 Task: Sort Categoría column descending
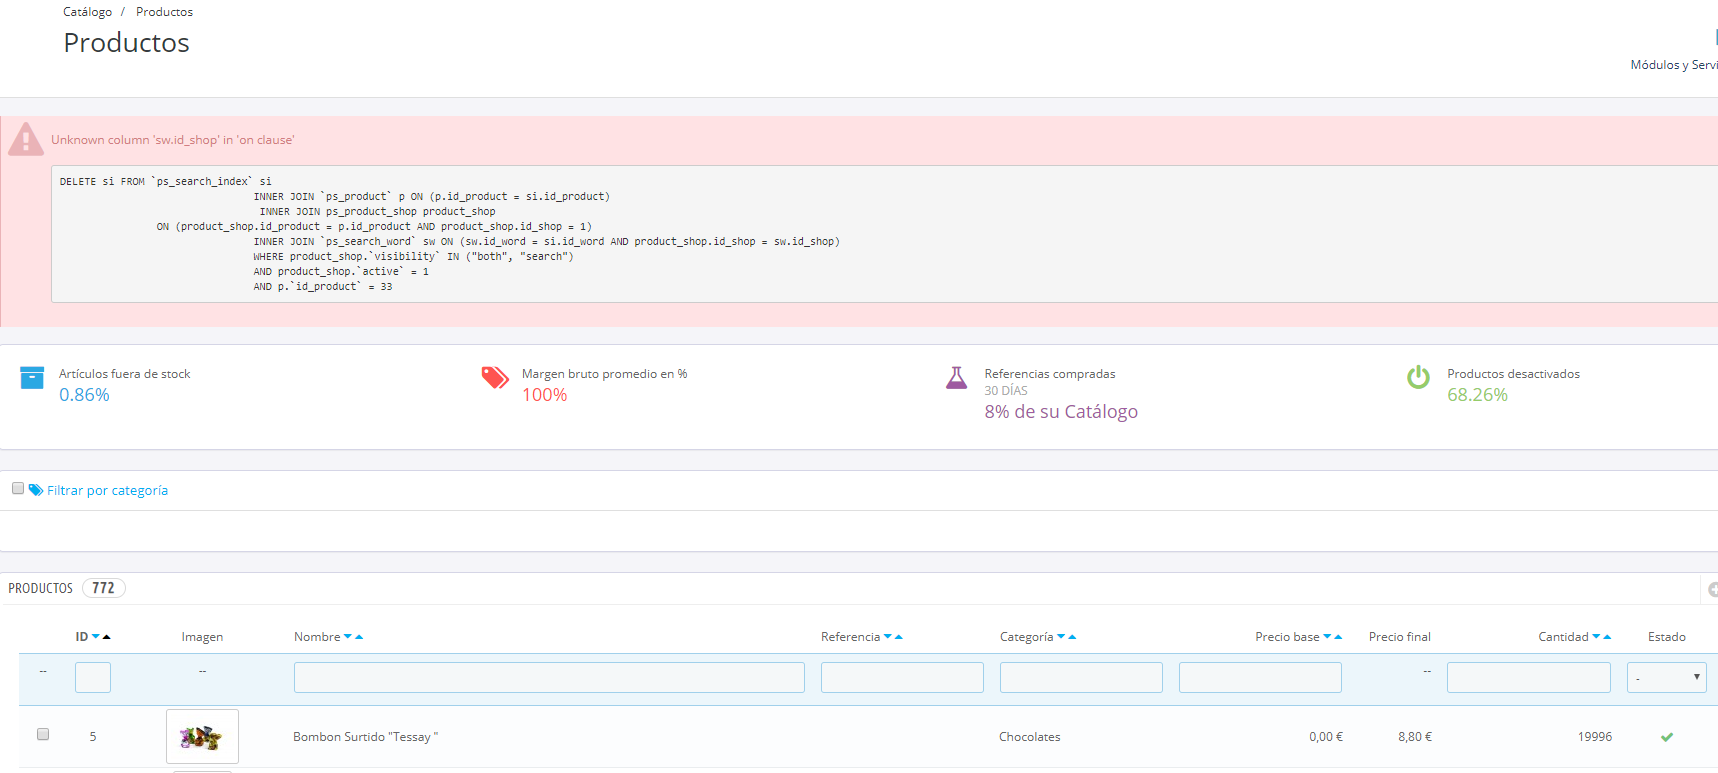[1061, 637]
